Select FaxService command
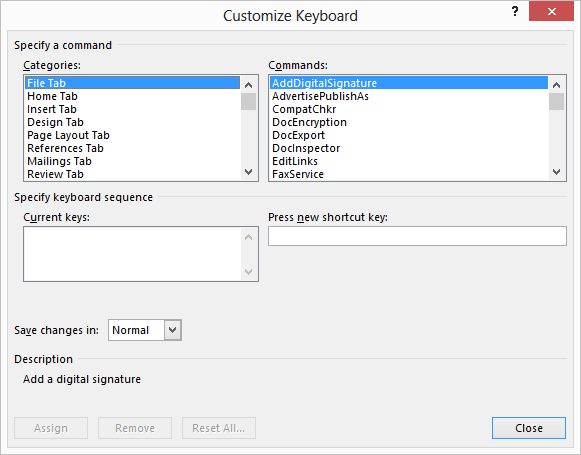This screenshot has height=455, width=581. tap(409, 174)
